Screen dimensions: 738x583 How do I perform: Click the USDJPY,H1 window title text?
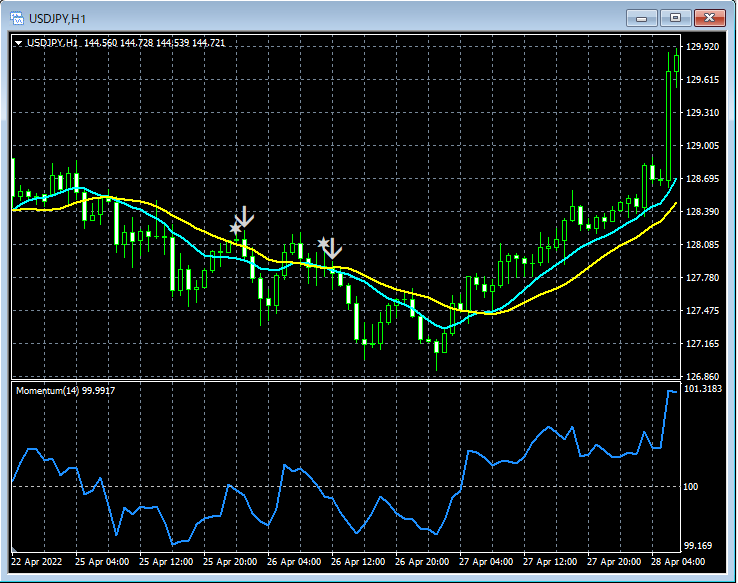click(x=57, y=19)
